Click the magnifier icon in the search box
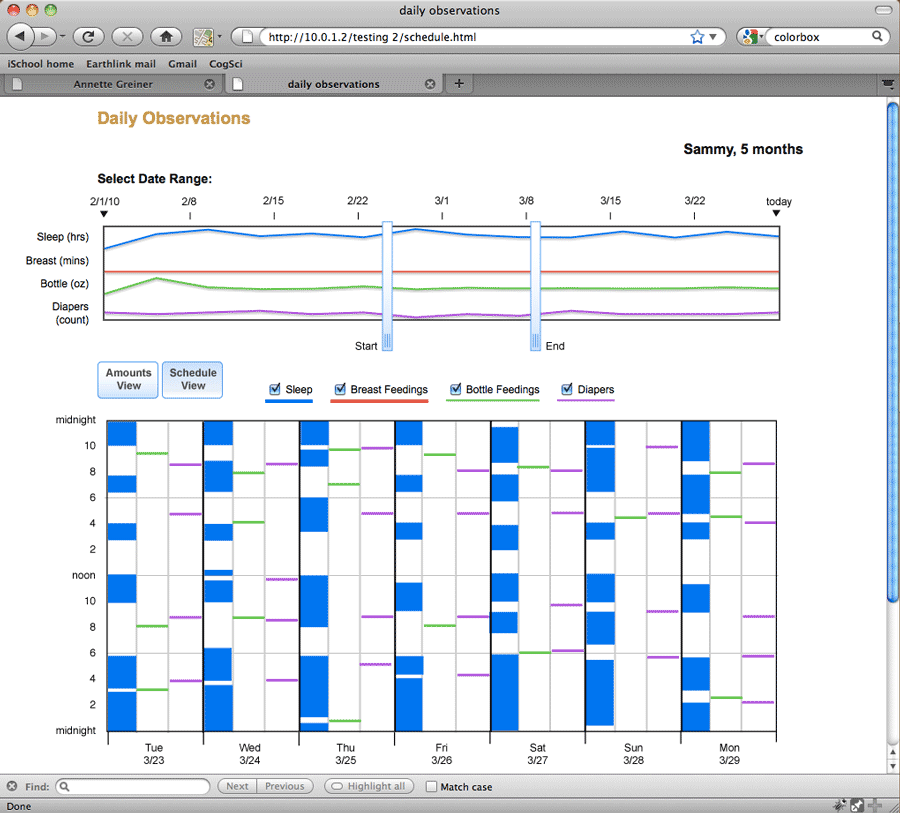Viewport: 900px width, 813px height. tap(877, 37)
